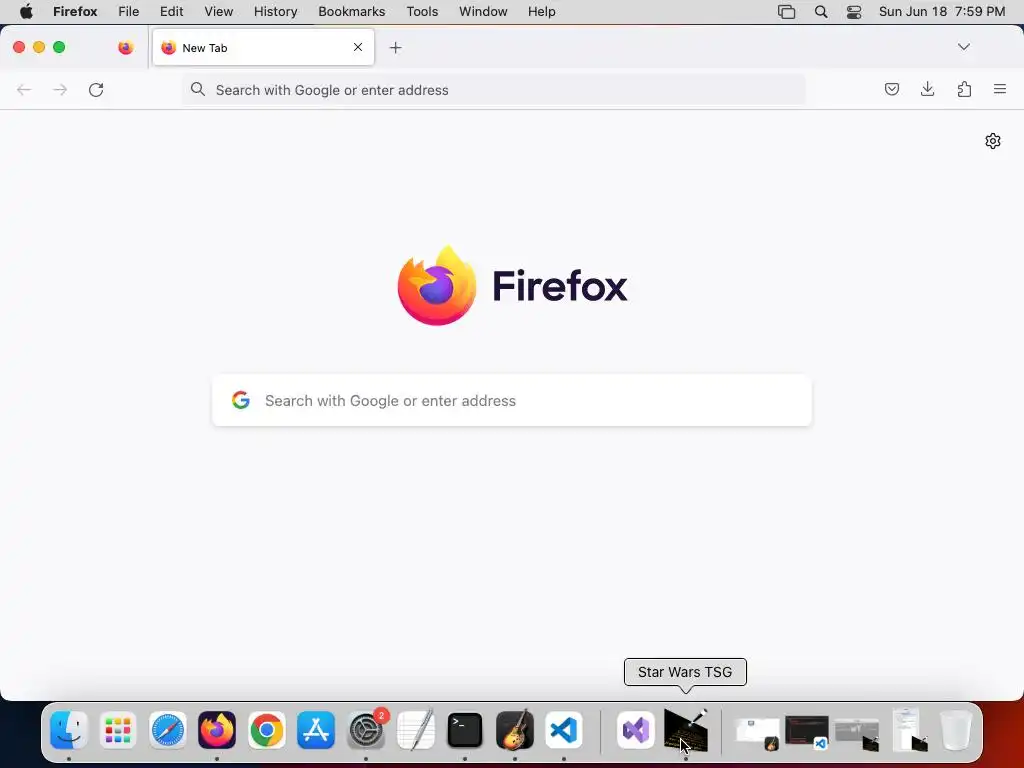Open System Settings from the Dock
Image resolution: width=1024 pixels, height=768 pixels.
click(366, 730)
